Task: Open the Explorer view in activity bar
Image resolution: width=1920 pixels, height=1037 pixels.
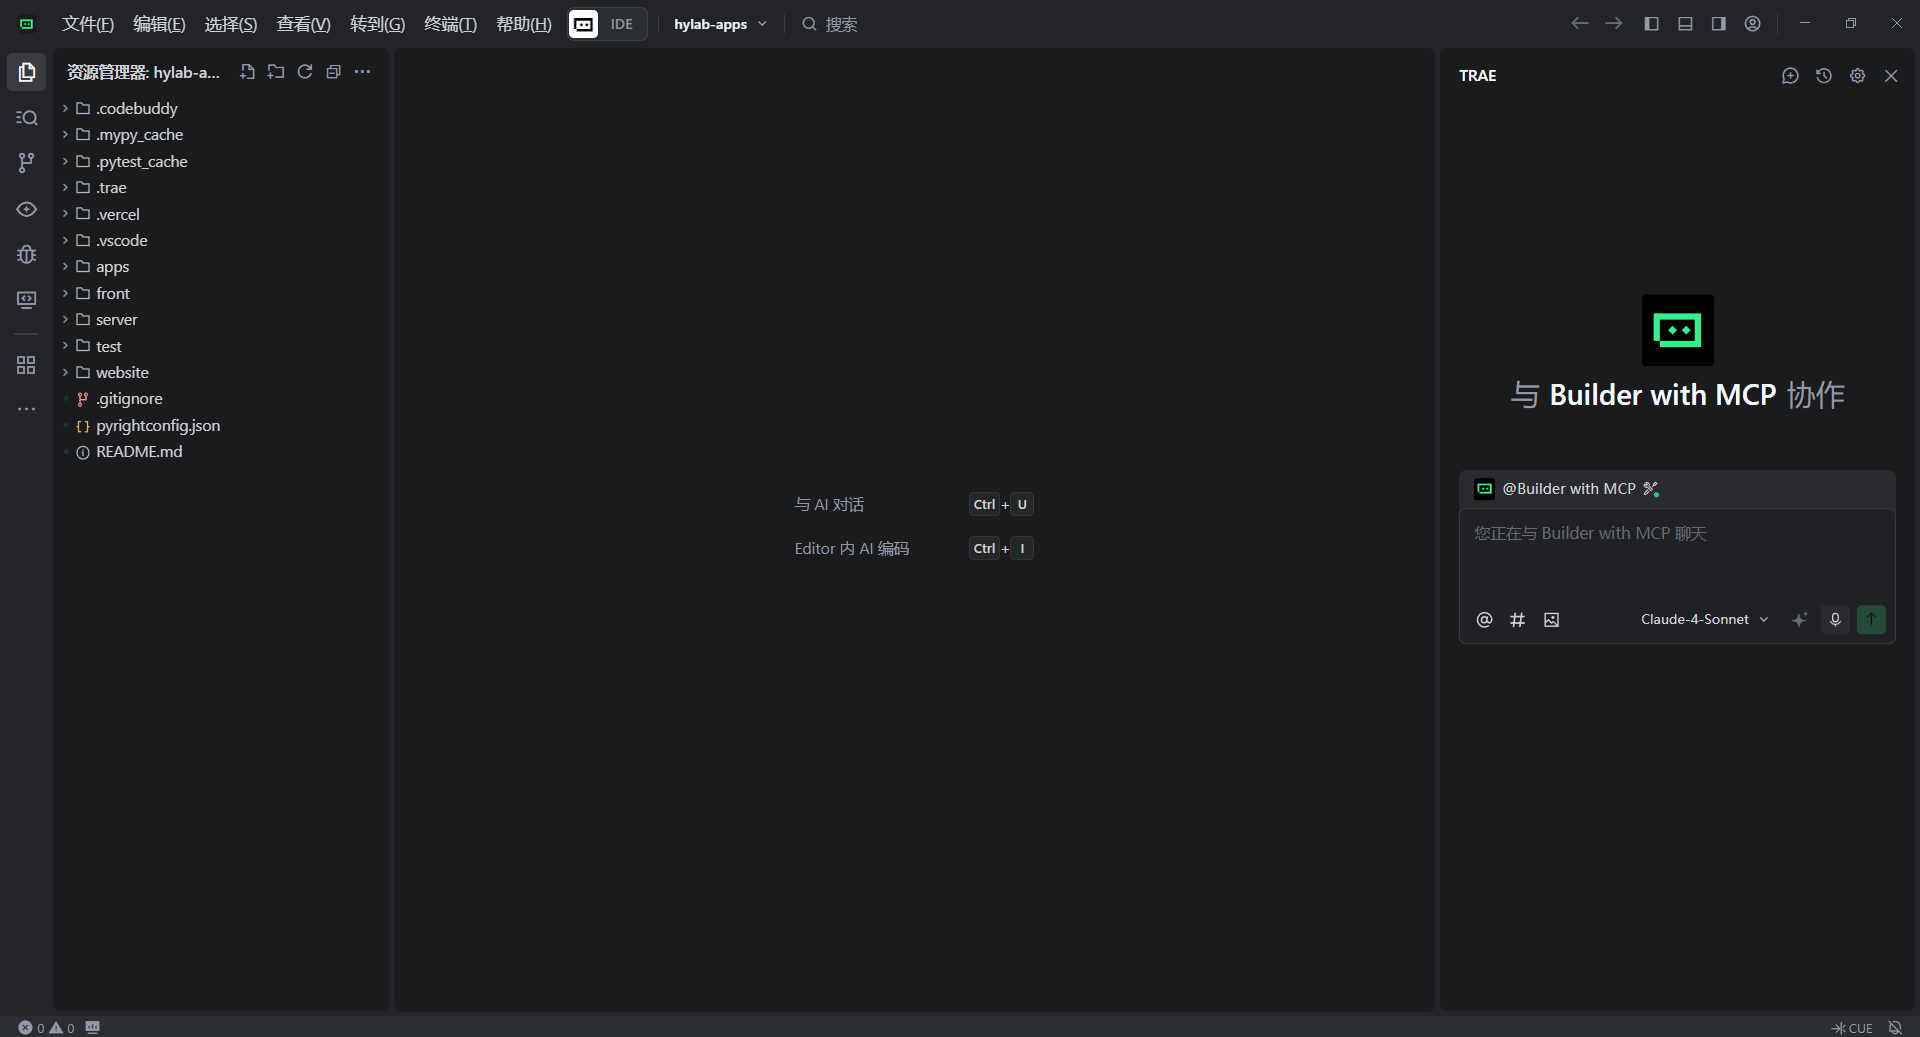Action: 27,72
